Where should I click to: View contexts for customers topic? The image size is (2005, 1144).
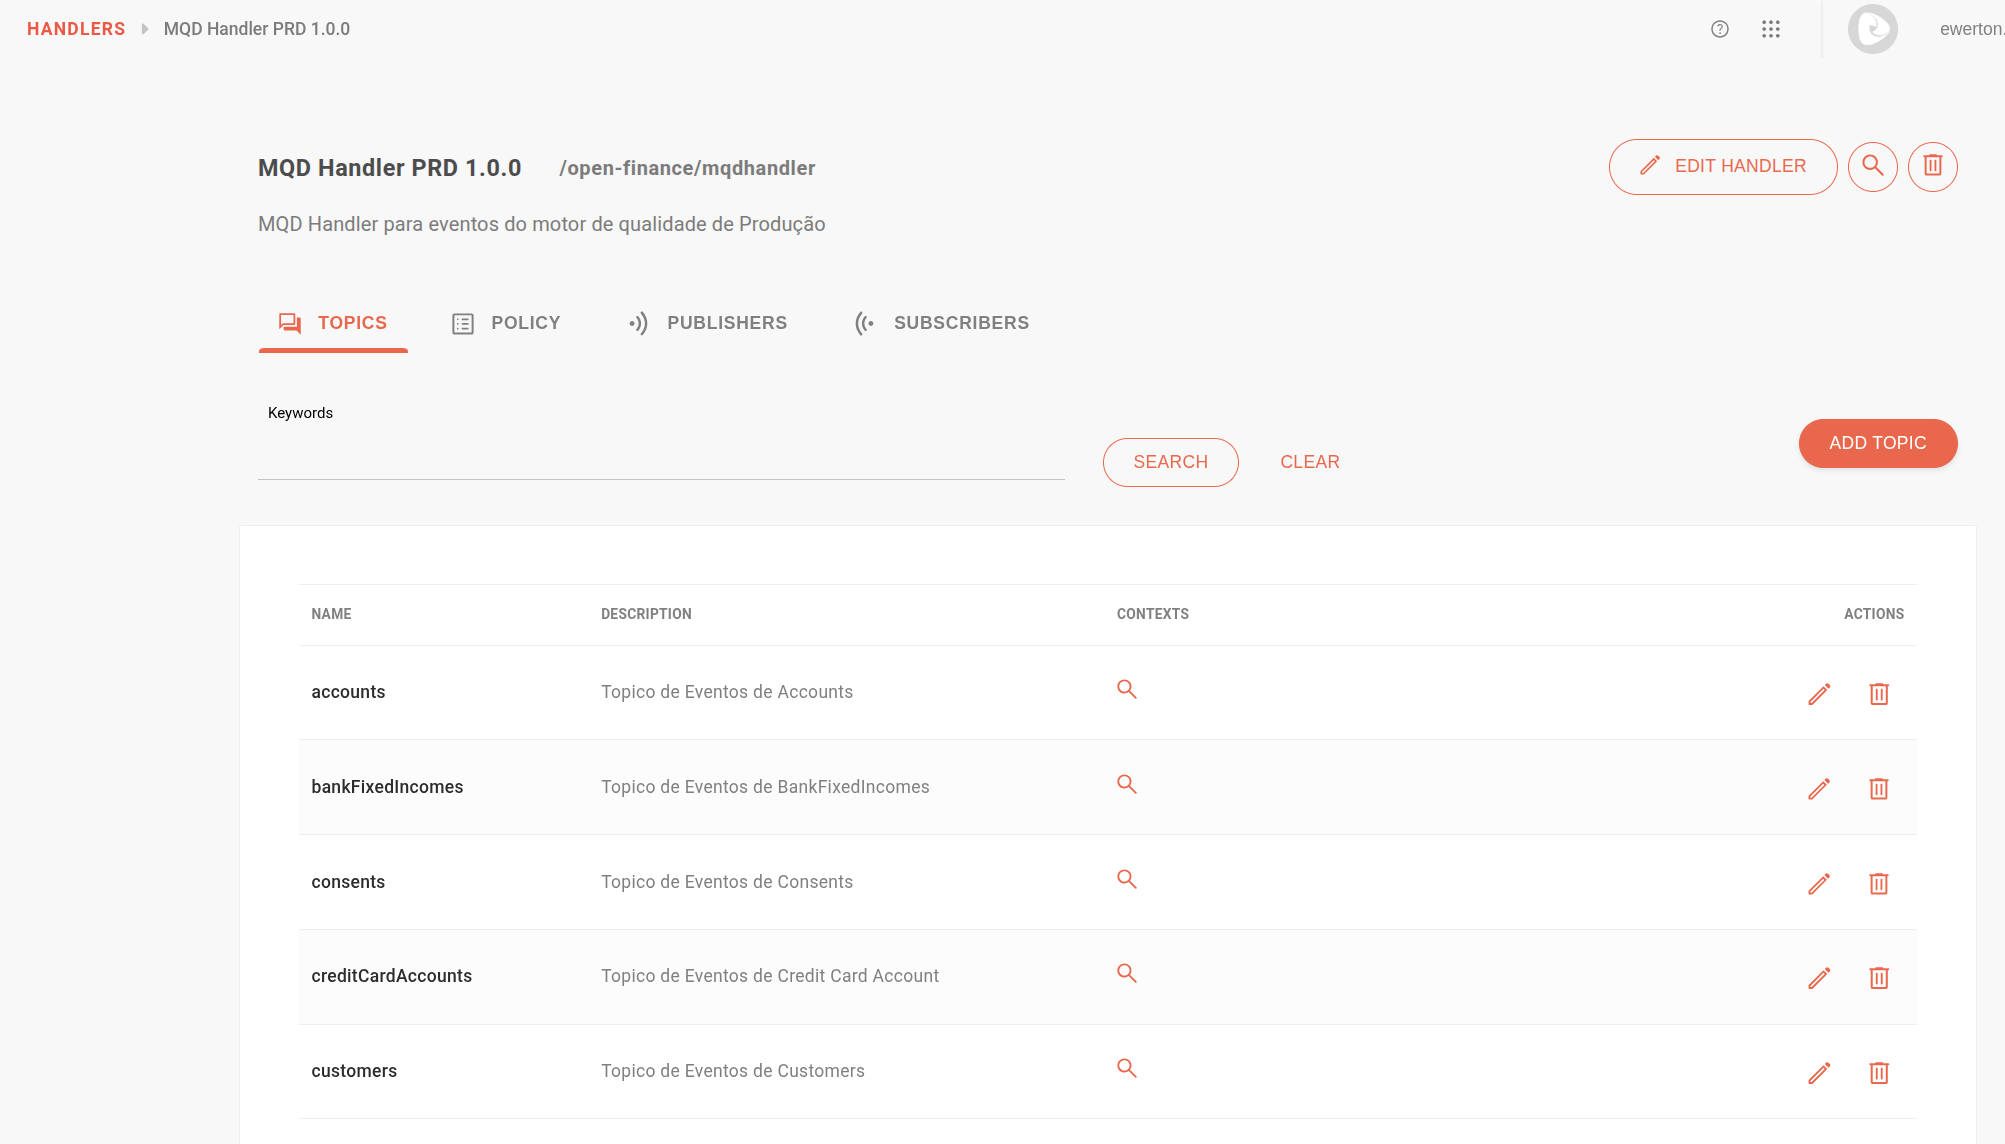coord(1127,1068)
